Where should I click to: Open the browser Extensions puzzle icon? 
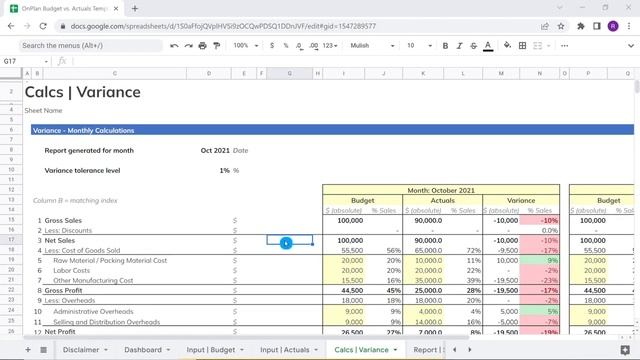point(580,26)
